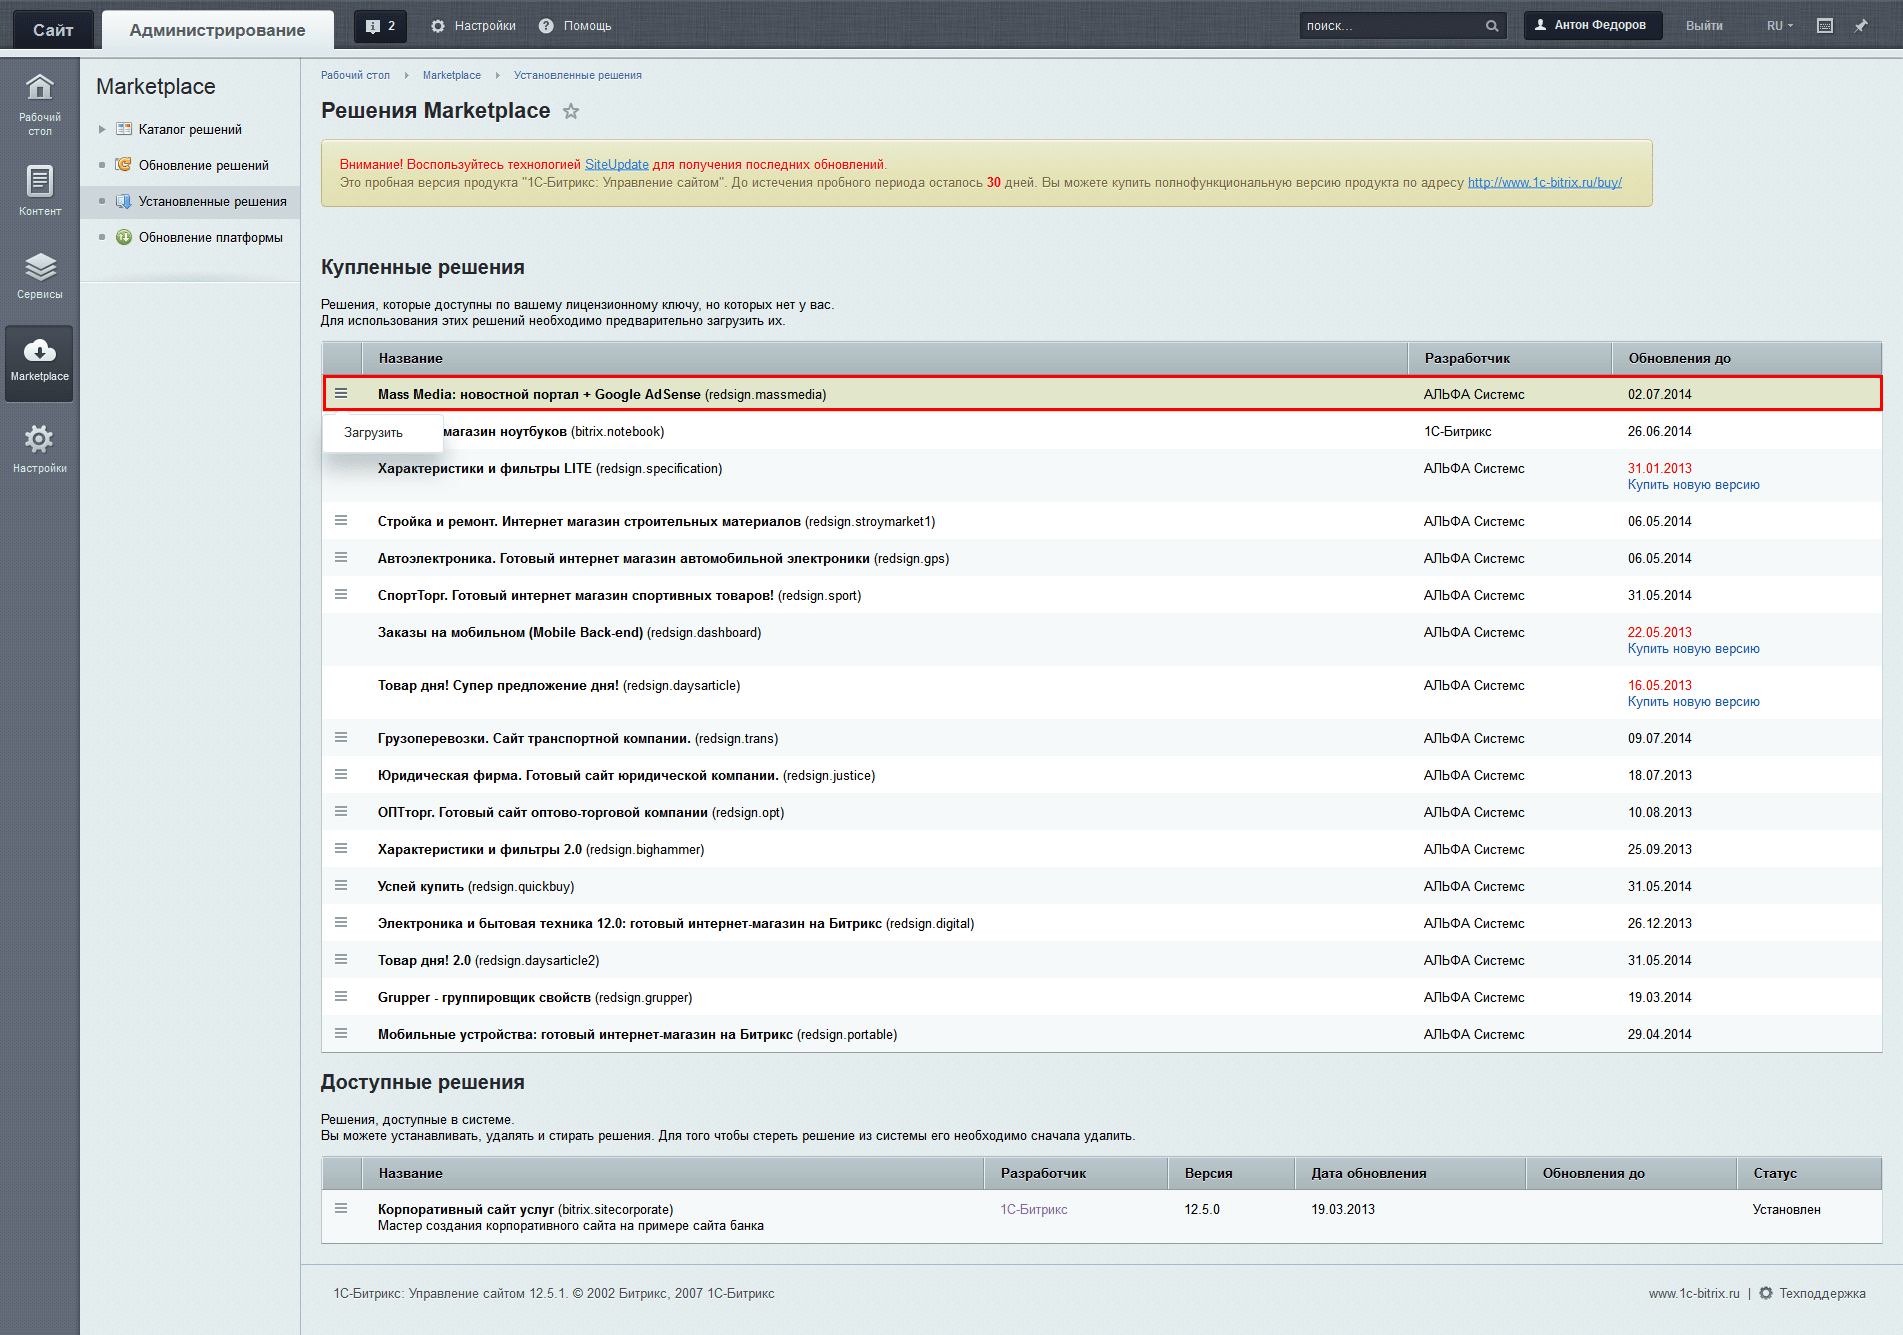Open row menu for Мобильные устройства

tap(341, 1034)
